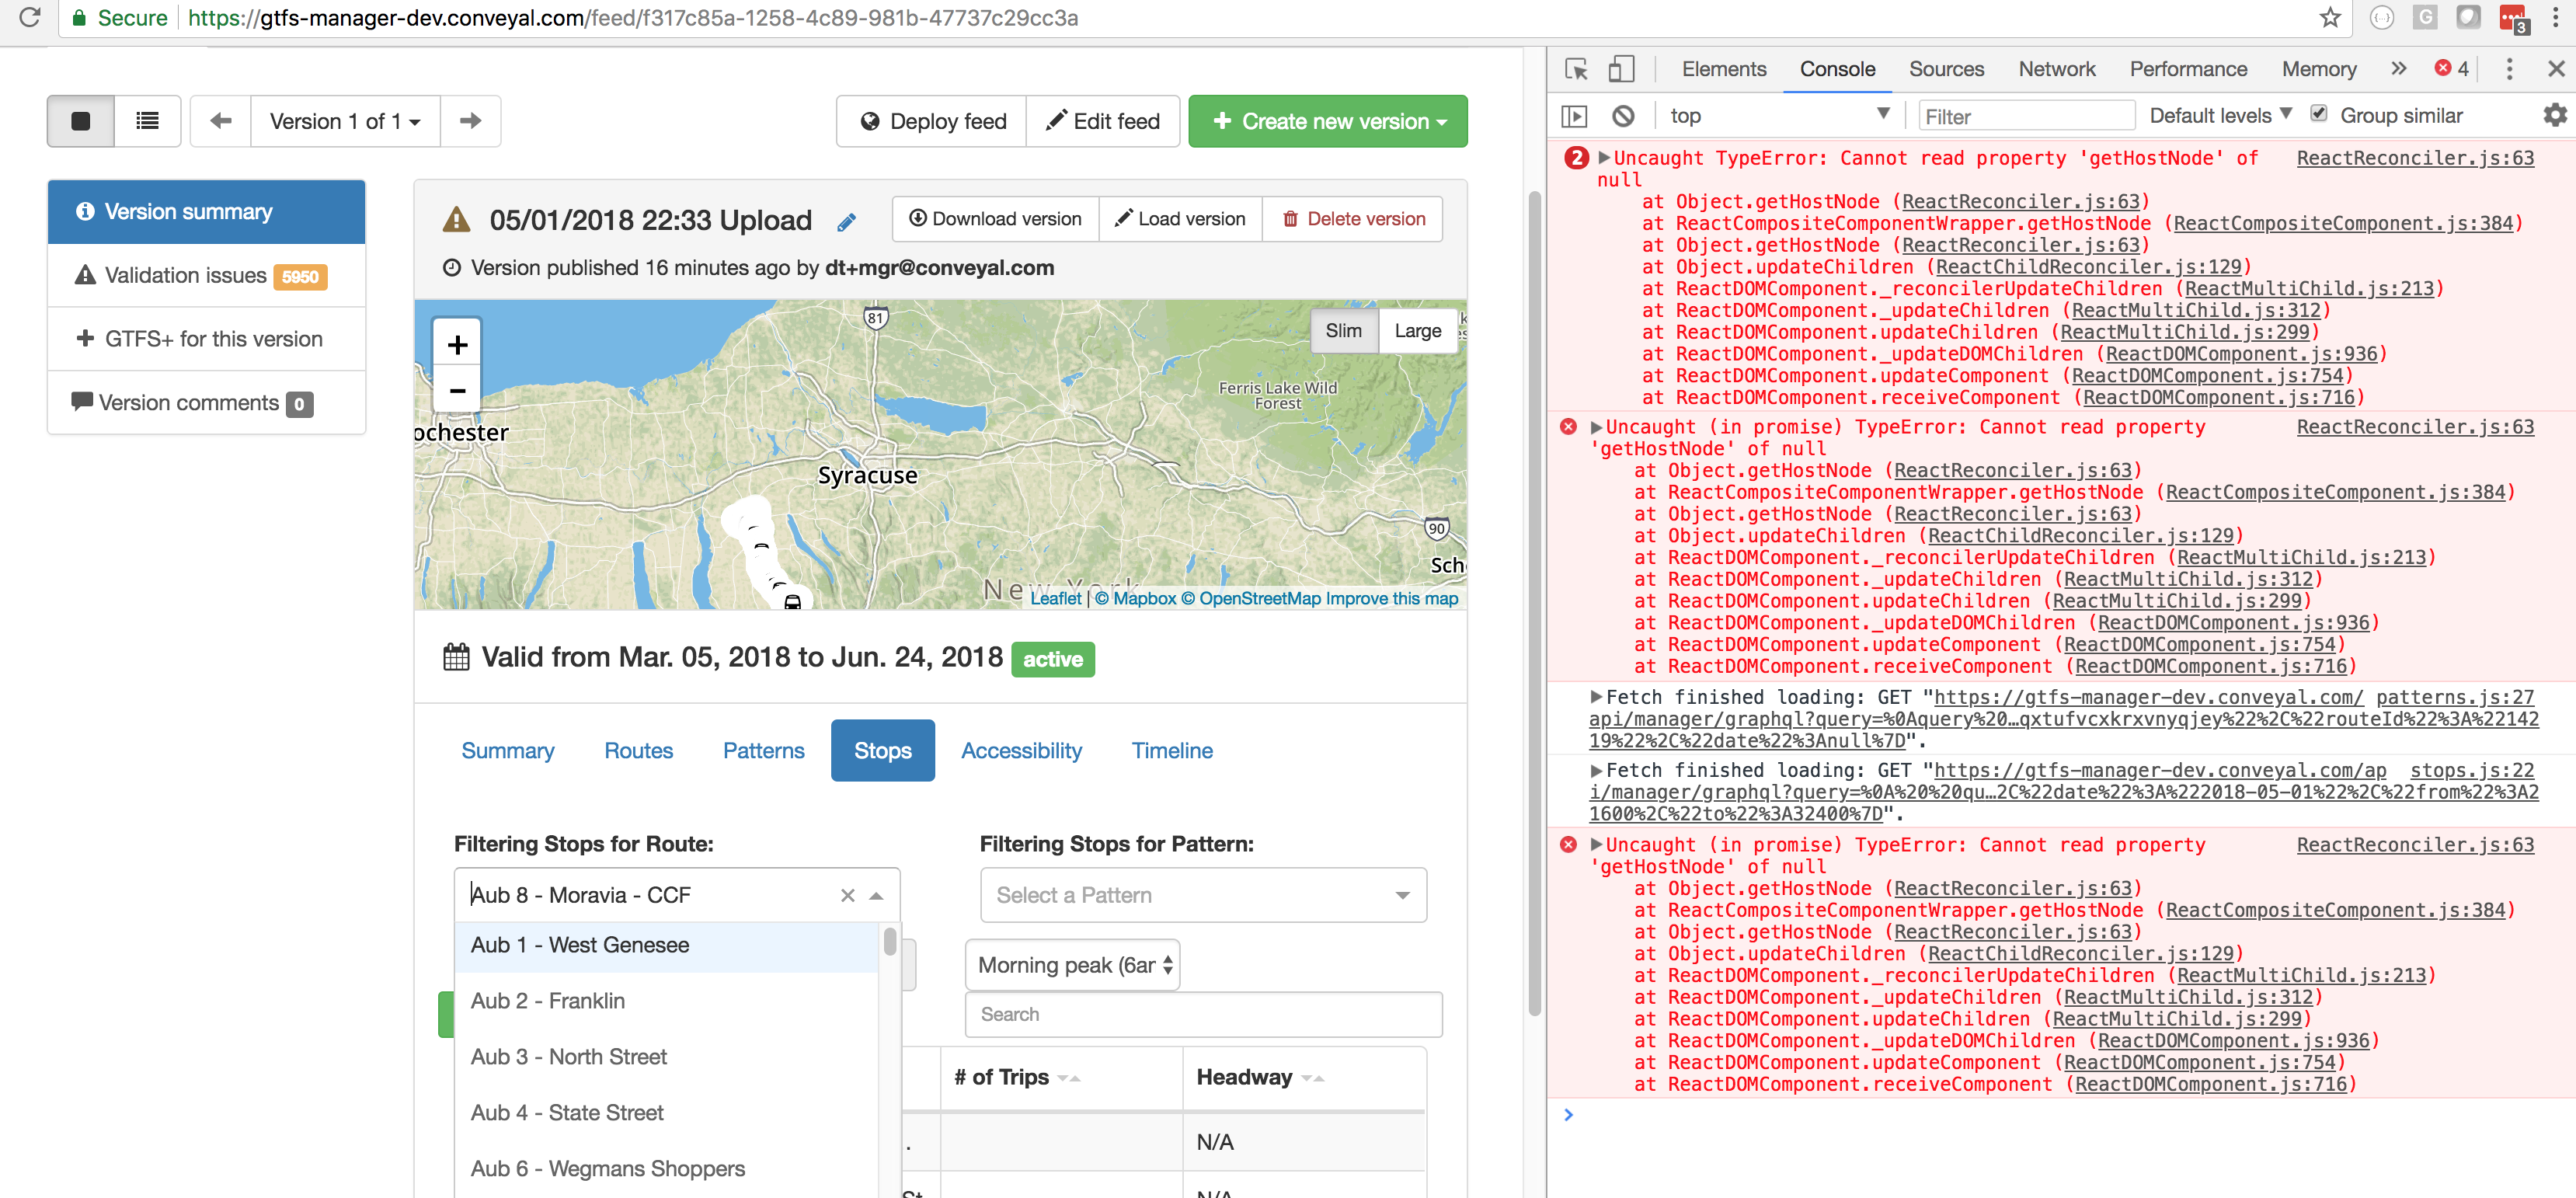
Task: Zoom out on the map
Action: (457, 391)
